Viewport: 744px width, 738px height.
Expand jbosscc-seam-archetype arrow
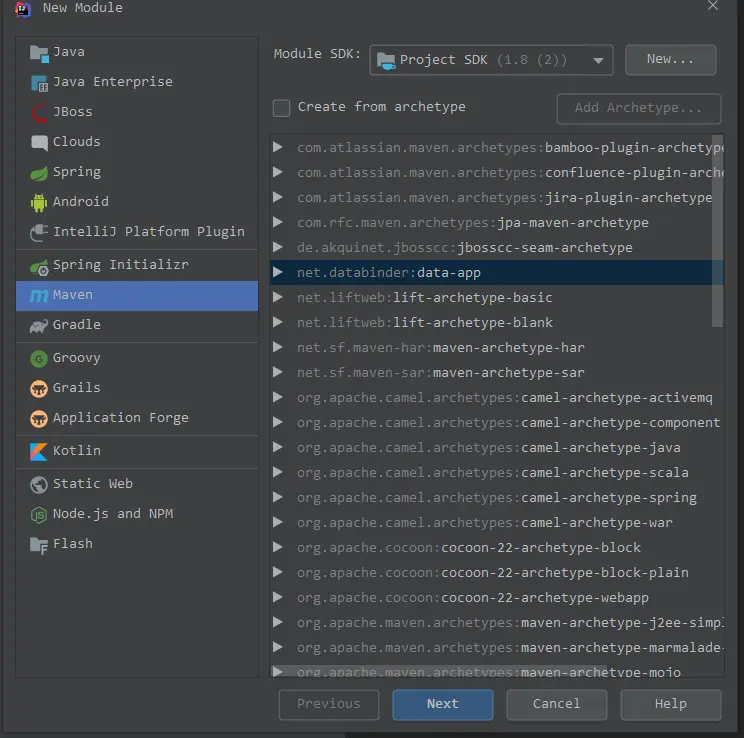(278, 247)
